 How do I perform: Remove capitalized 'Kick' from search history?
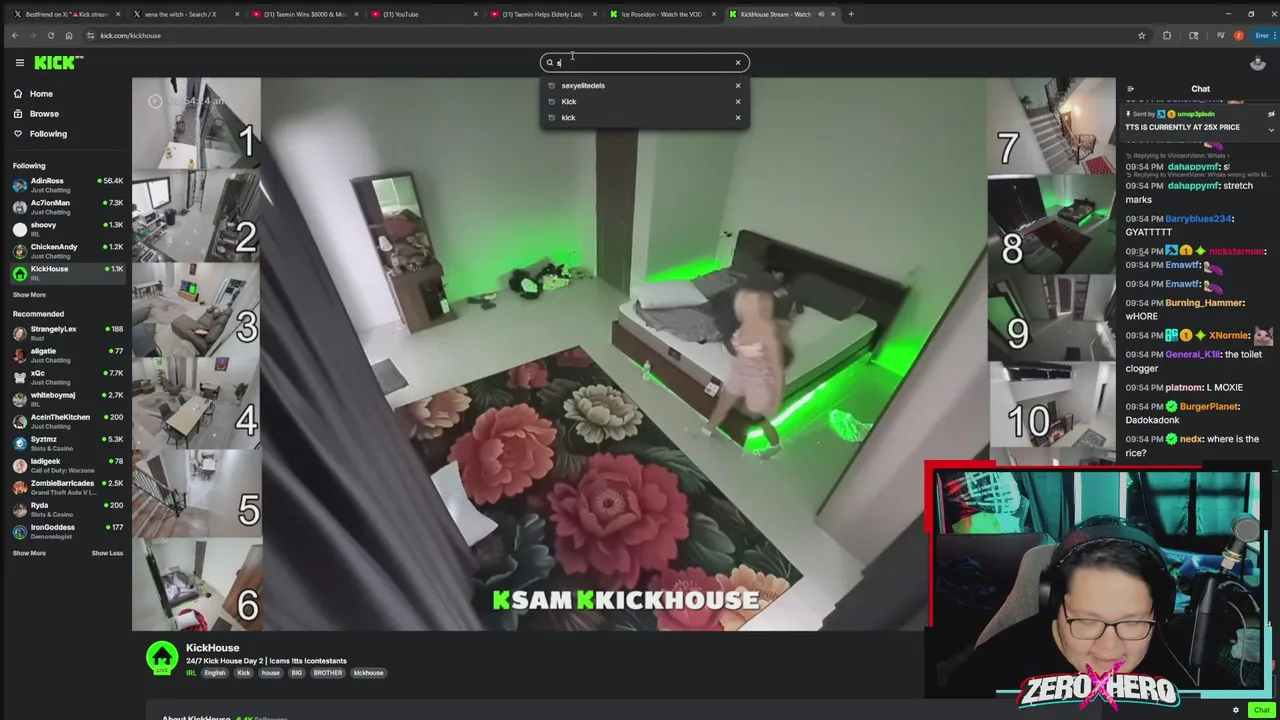pos(738,101)
